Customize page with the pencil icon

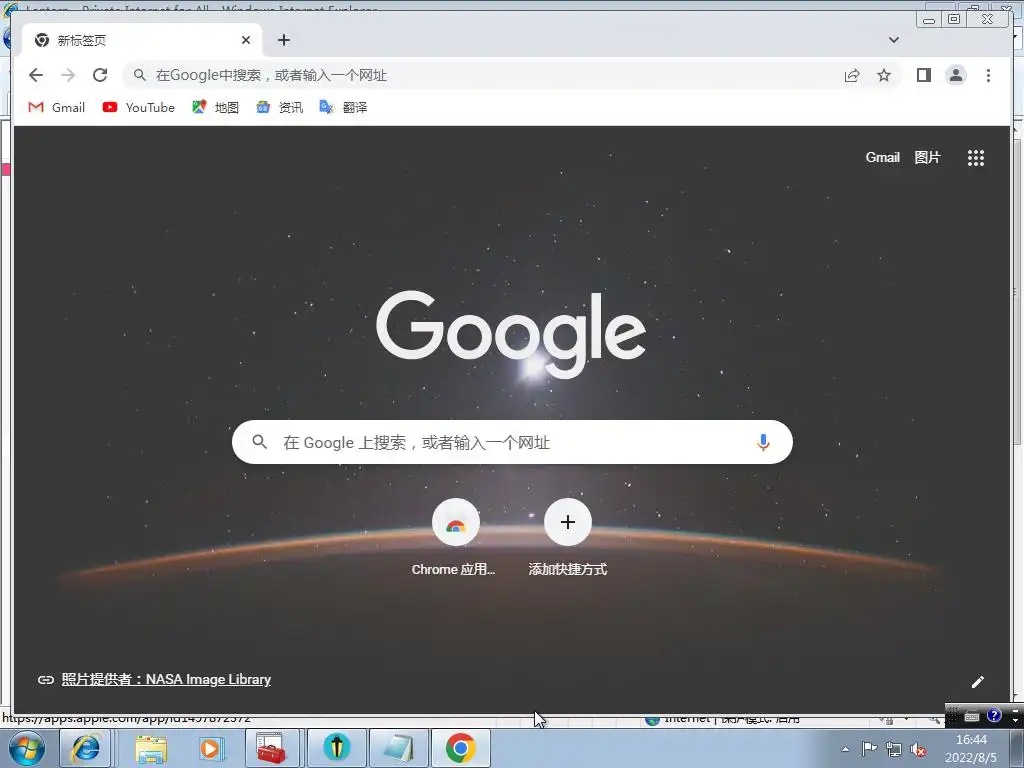[x=977, y=682]
